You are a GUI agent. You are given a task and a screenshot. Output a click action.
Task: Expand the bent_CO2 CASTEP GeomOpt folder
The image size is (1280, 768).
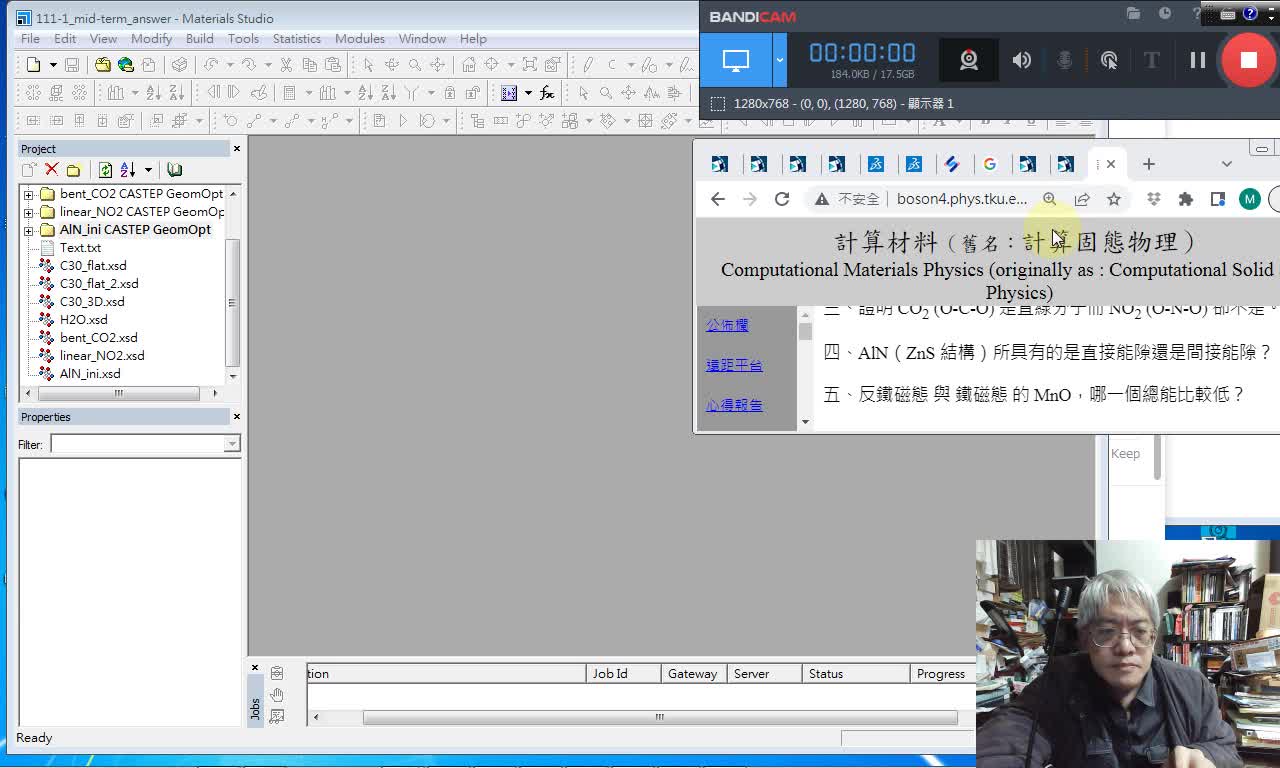(28, 194)
